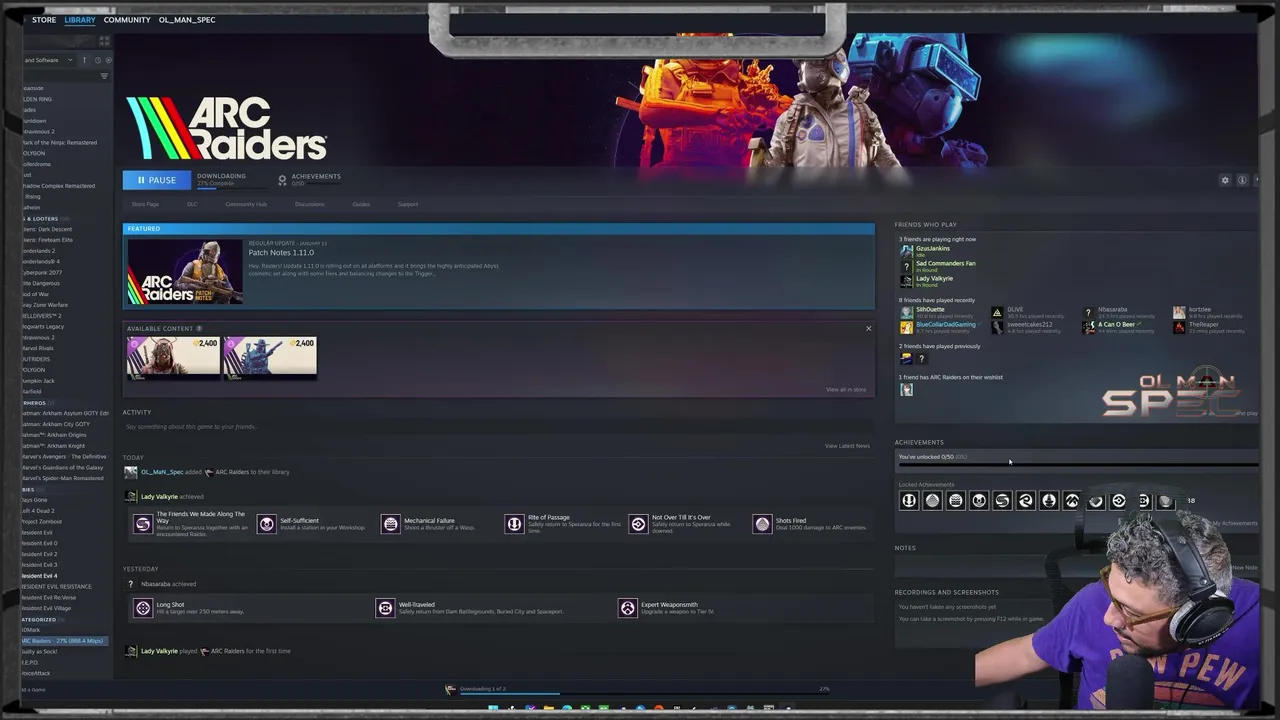Select Resident Evil 4 in the library list
The height and width of the screenshot is (720, 1280).
[x=40, y=576]
